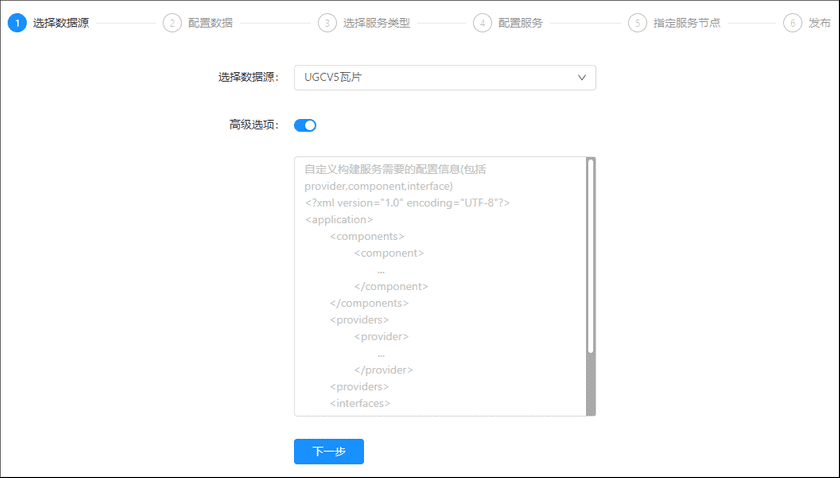Viewport: 840px width, 478px height.
Task: Click the dropdown chevron arrow for 选择数据源
Action: pos(582,77)
